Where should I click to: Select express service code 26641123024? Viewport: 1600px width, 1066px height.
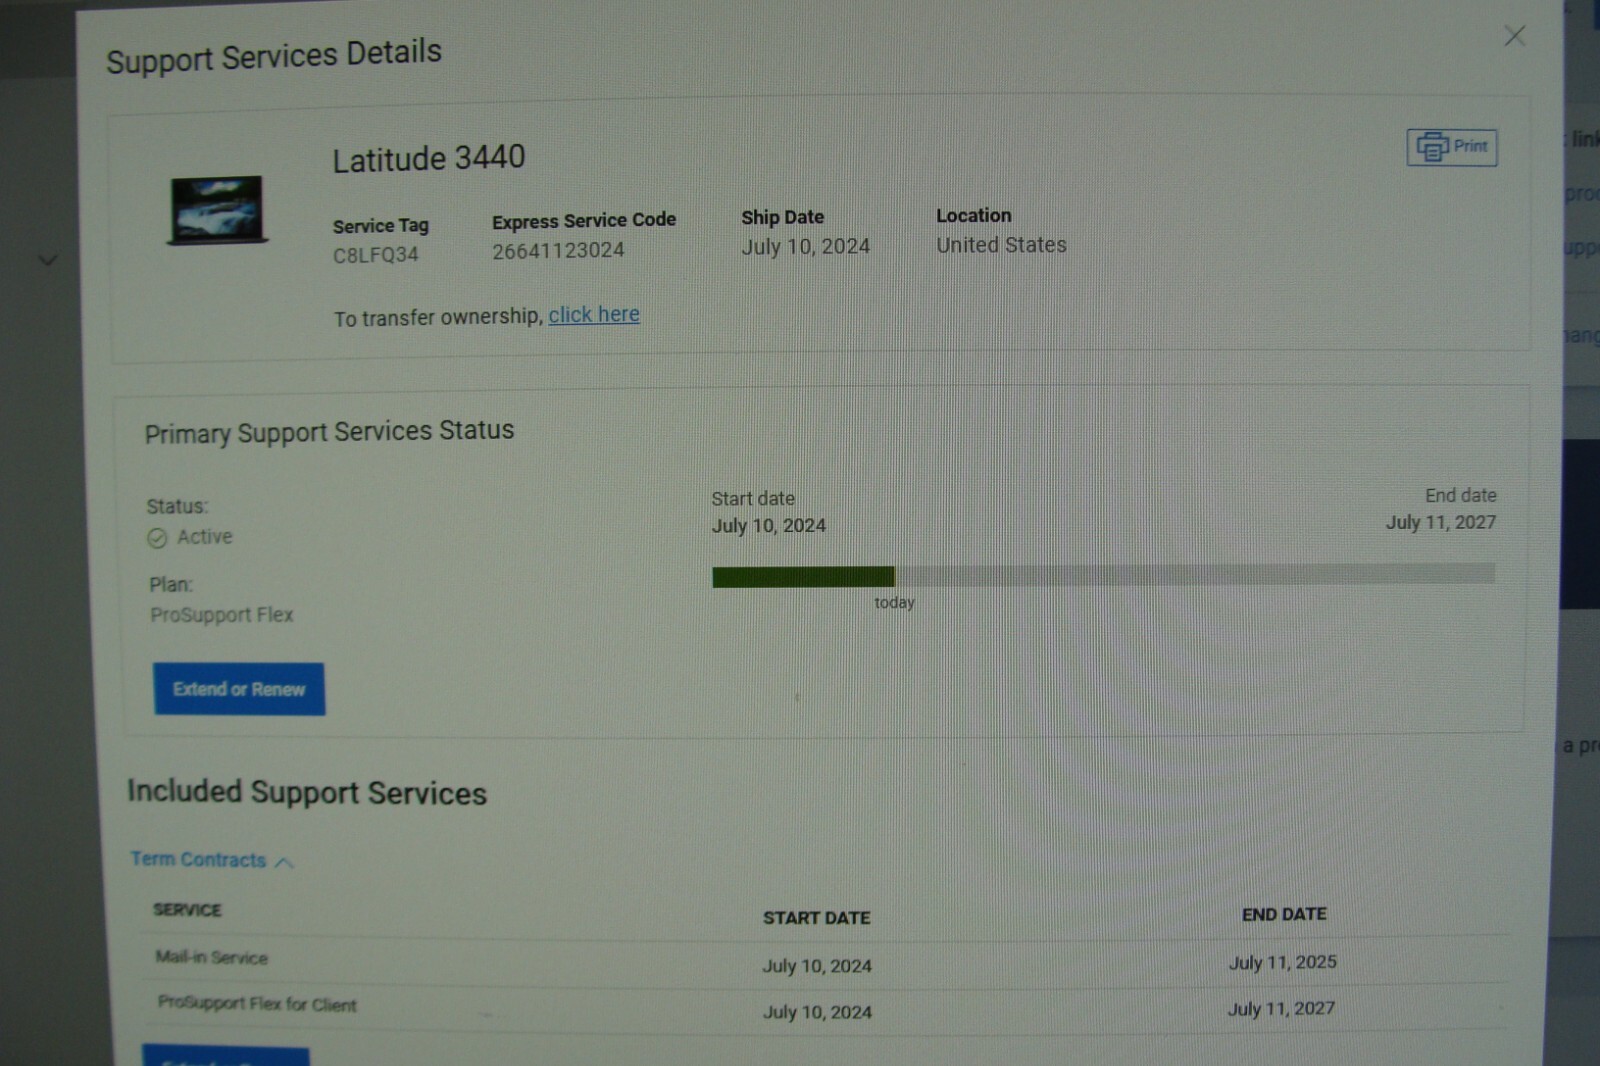pyautogui.click(x=558, y=251)
